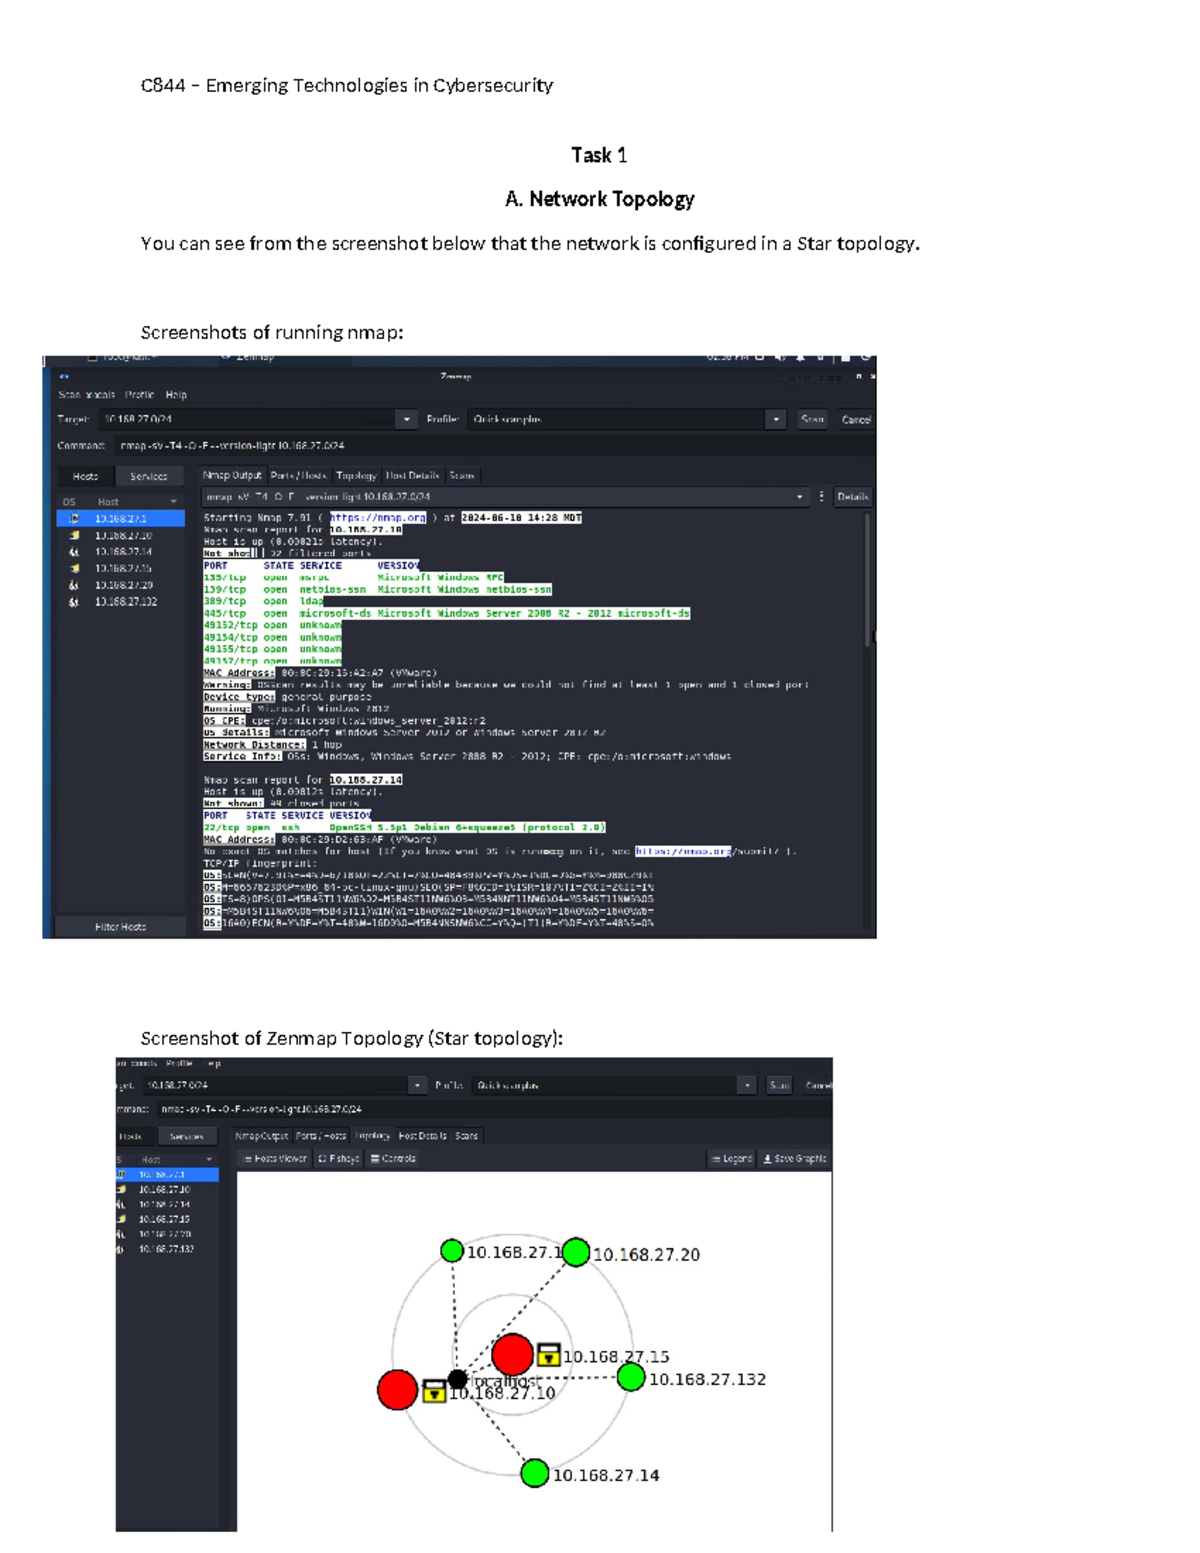Viewport: 1200px width, 1553px height.
Task: Click the vertical ellipsis icon next to Details
Action: tap(822, 497)
